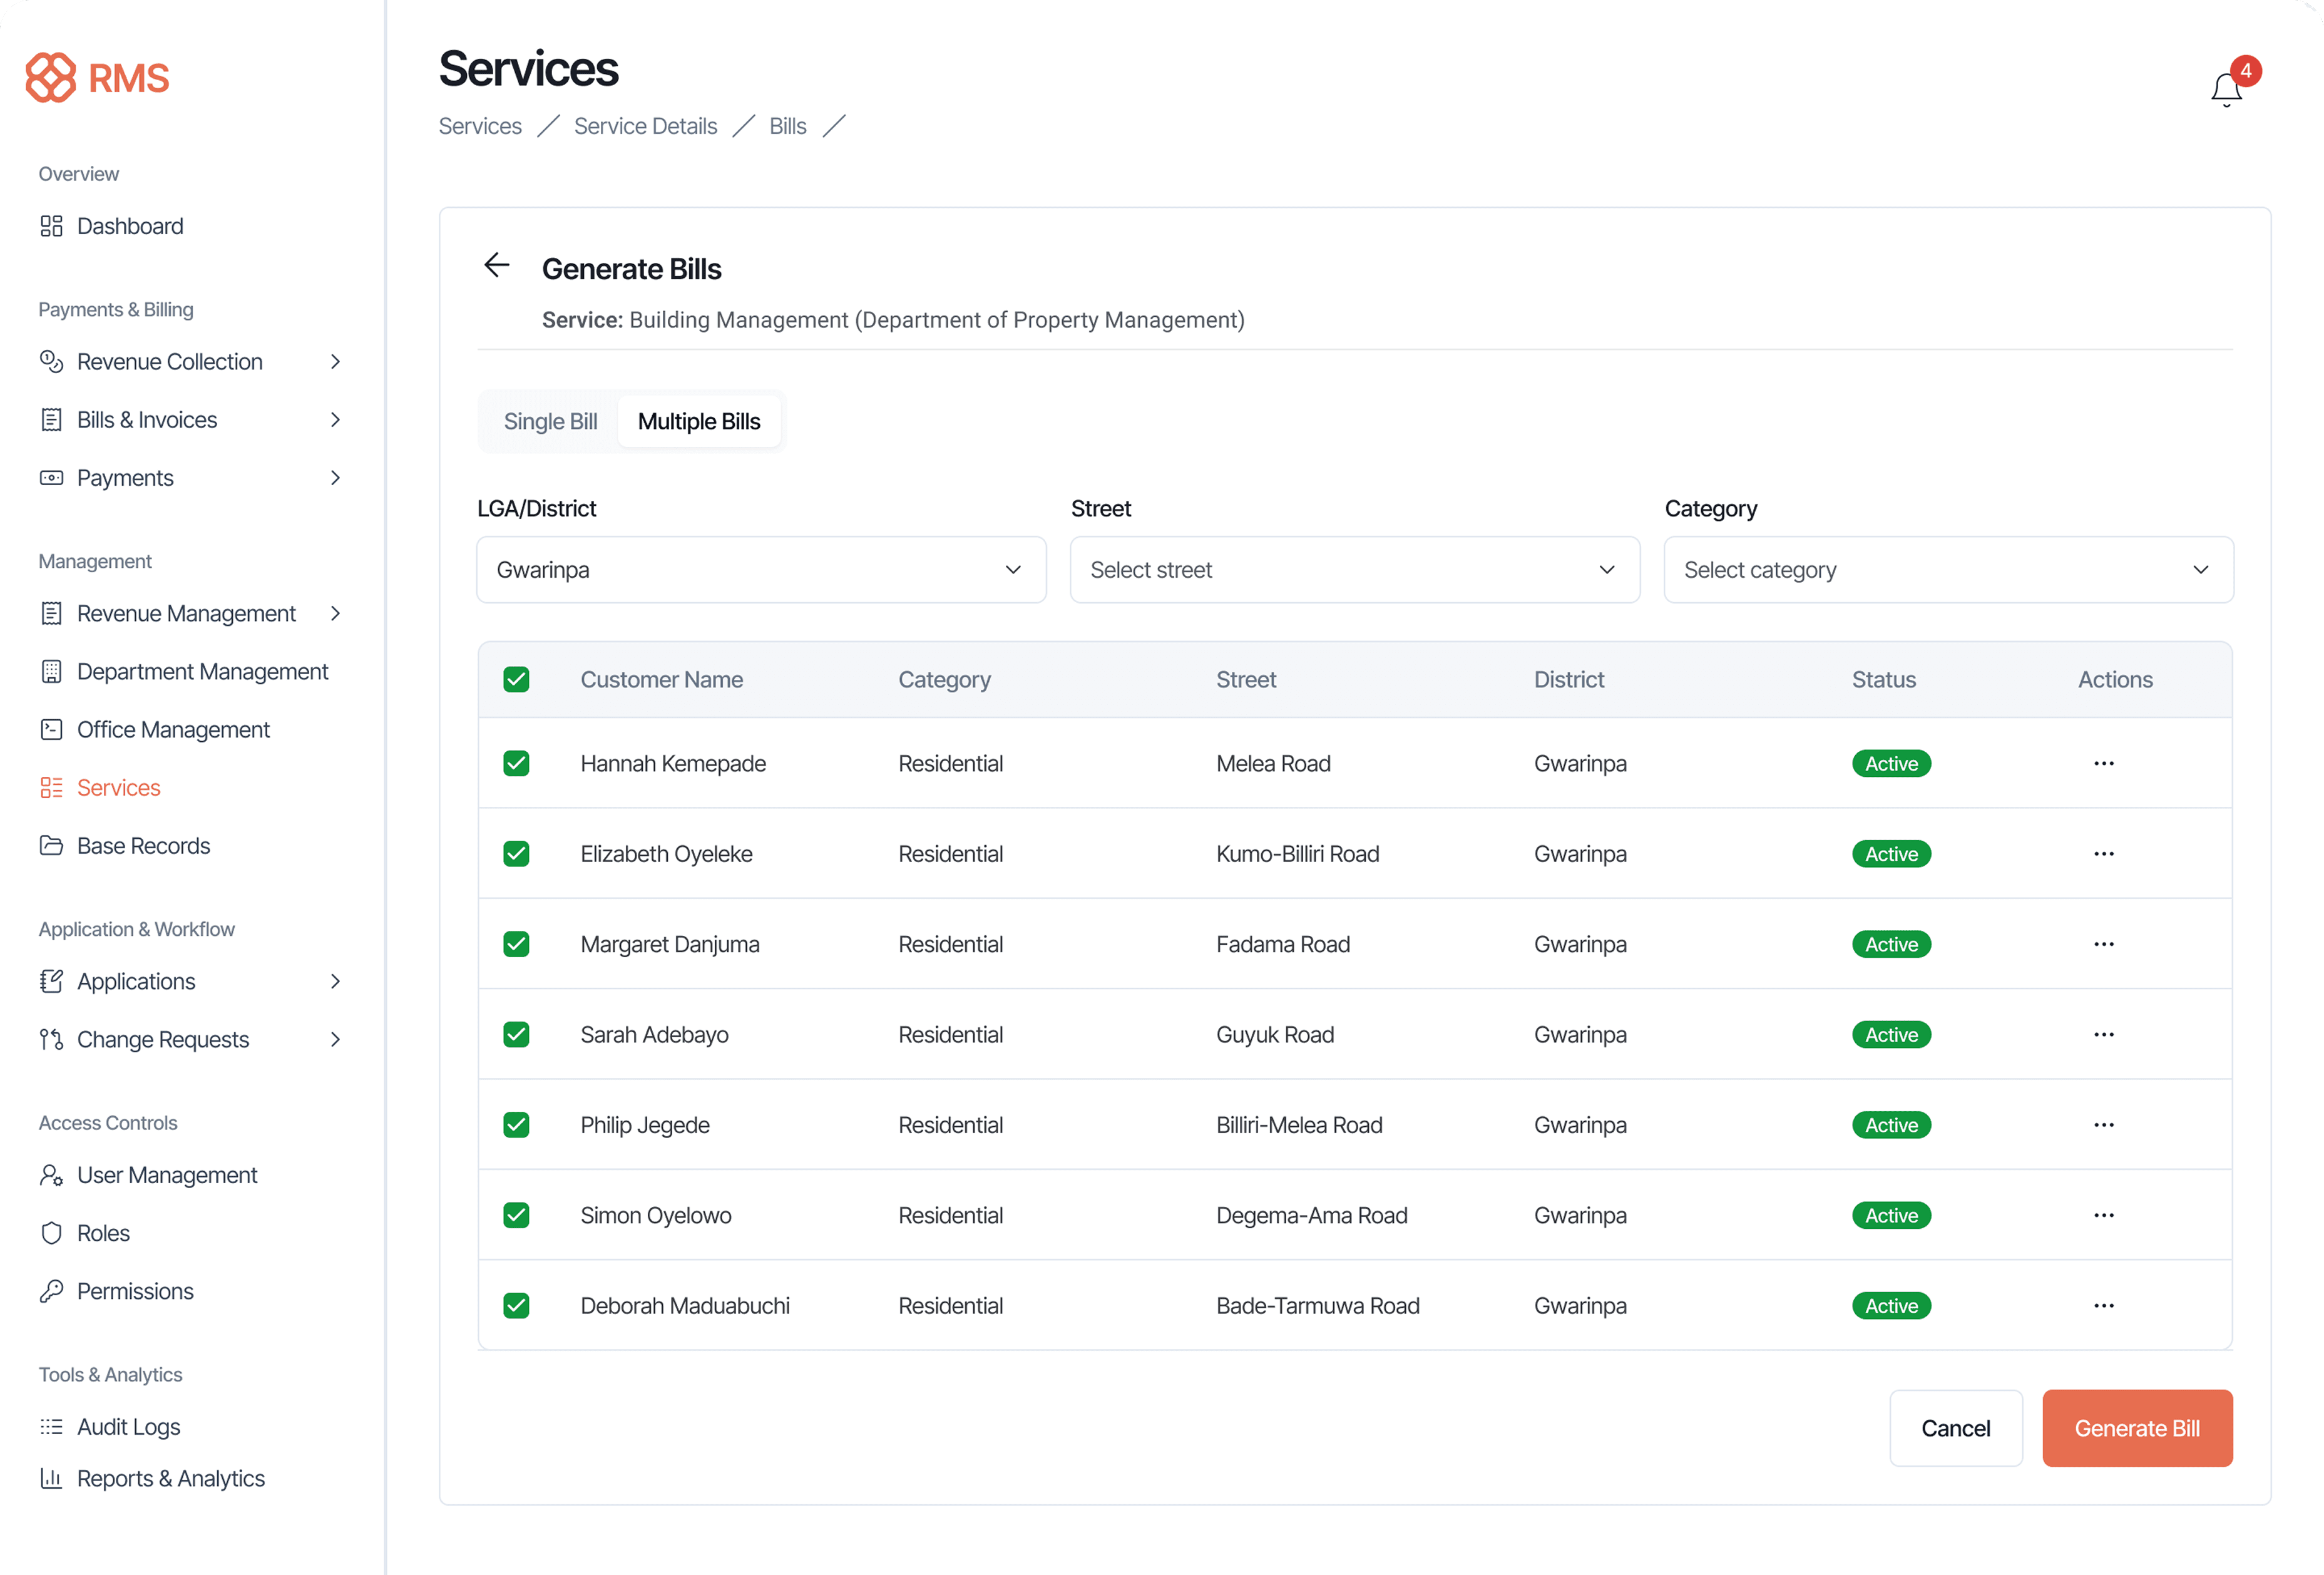Click the Permissions key icon

pyautogui.click(x=51, y=1292)
